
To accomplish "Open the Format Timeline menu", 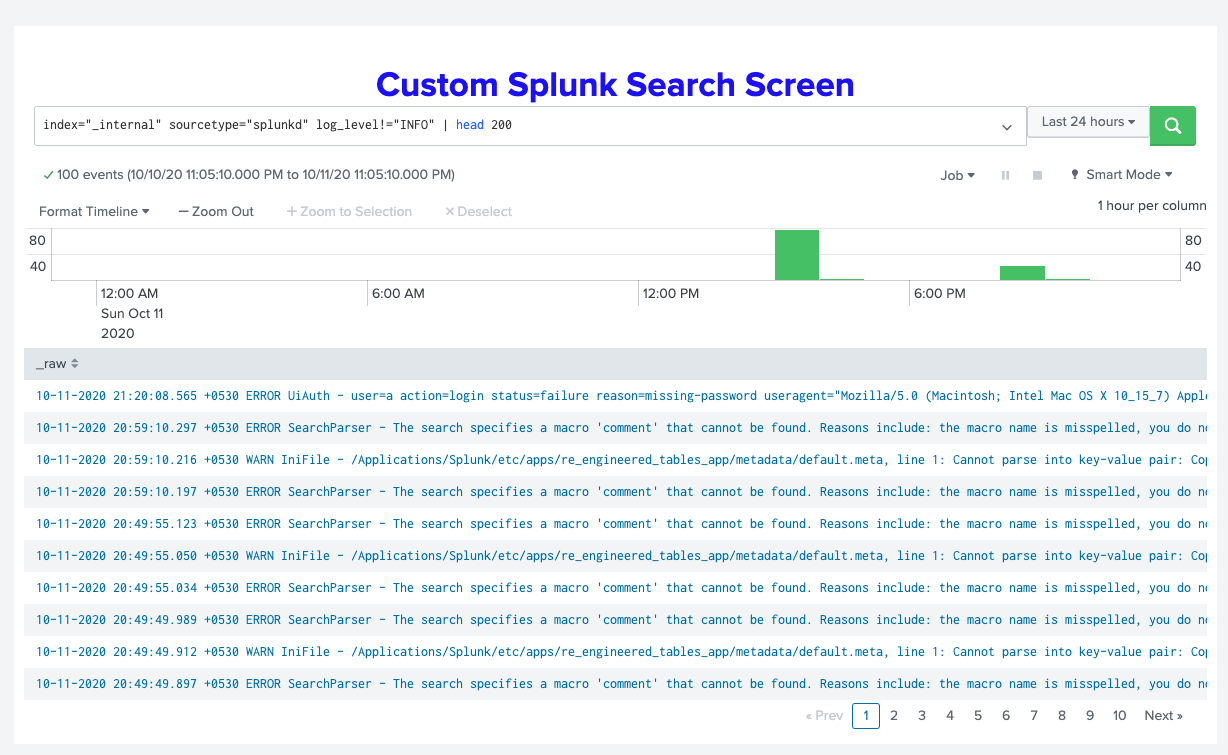I will pos(94,212).
